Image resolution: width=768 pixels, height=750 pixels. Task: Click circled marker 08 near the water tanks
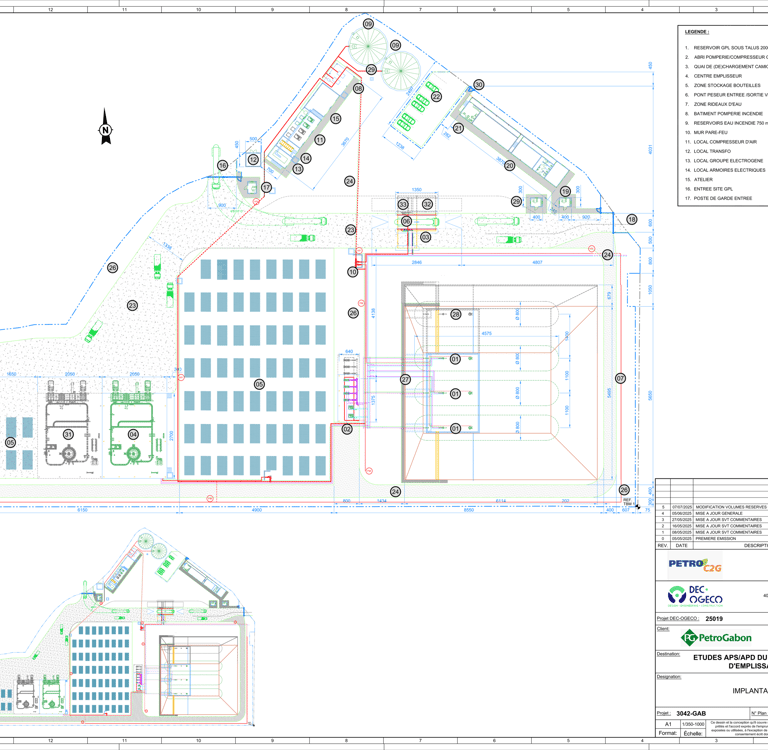(x=359, y=88)
